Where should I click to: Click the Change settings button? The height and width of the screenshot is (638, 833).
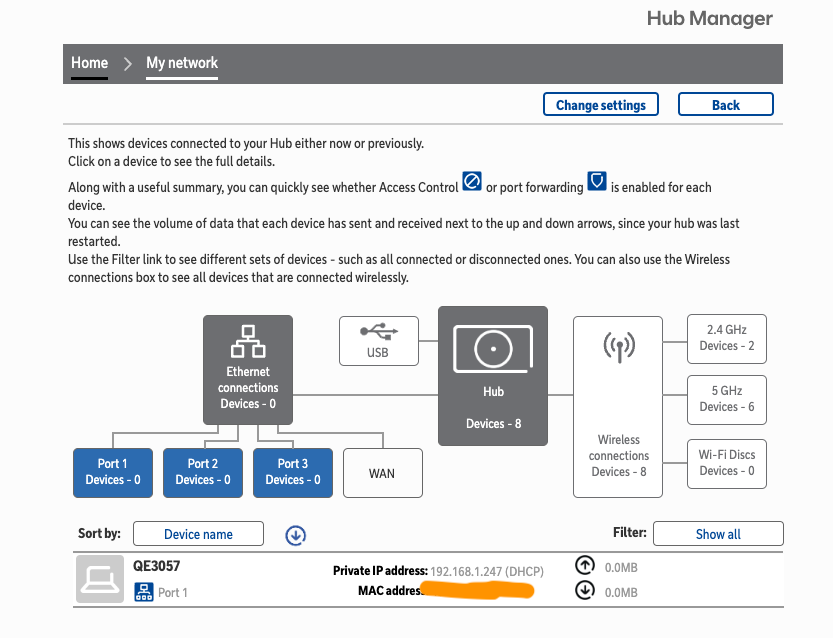coord(601,105)
